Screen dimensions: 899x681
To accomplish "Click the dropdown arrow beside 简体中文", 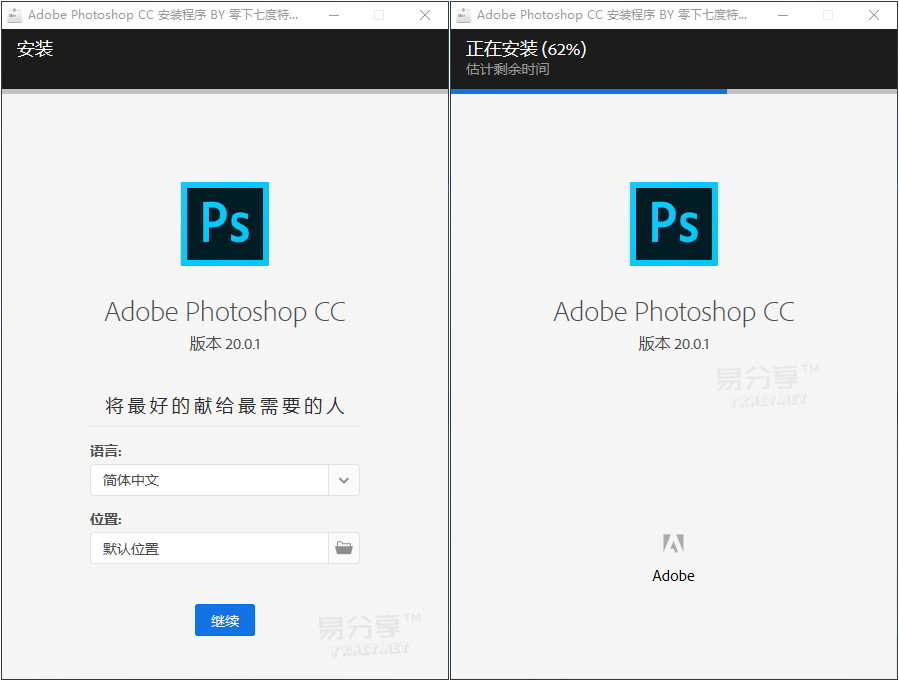I will 344,480.
